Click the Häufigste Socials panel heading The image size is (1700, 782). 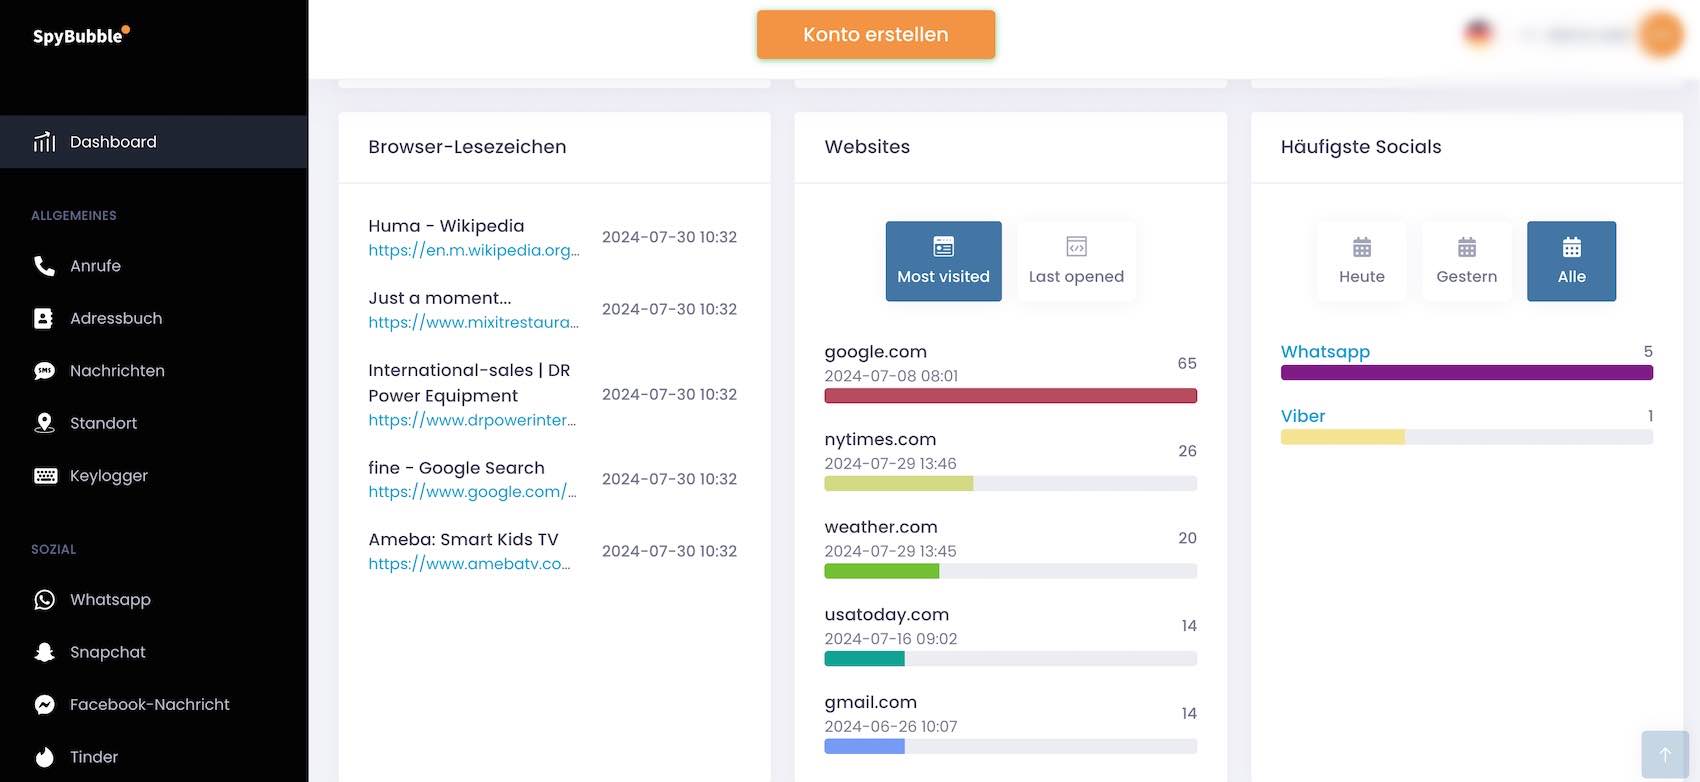click(x=1361, y=147)
